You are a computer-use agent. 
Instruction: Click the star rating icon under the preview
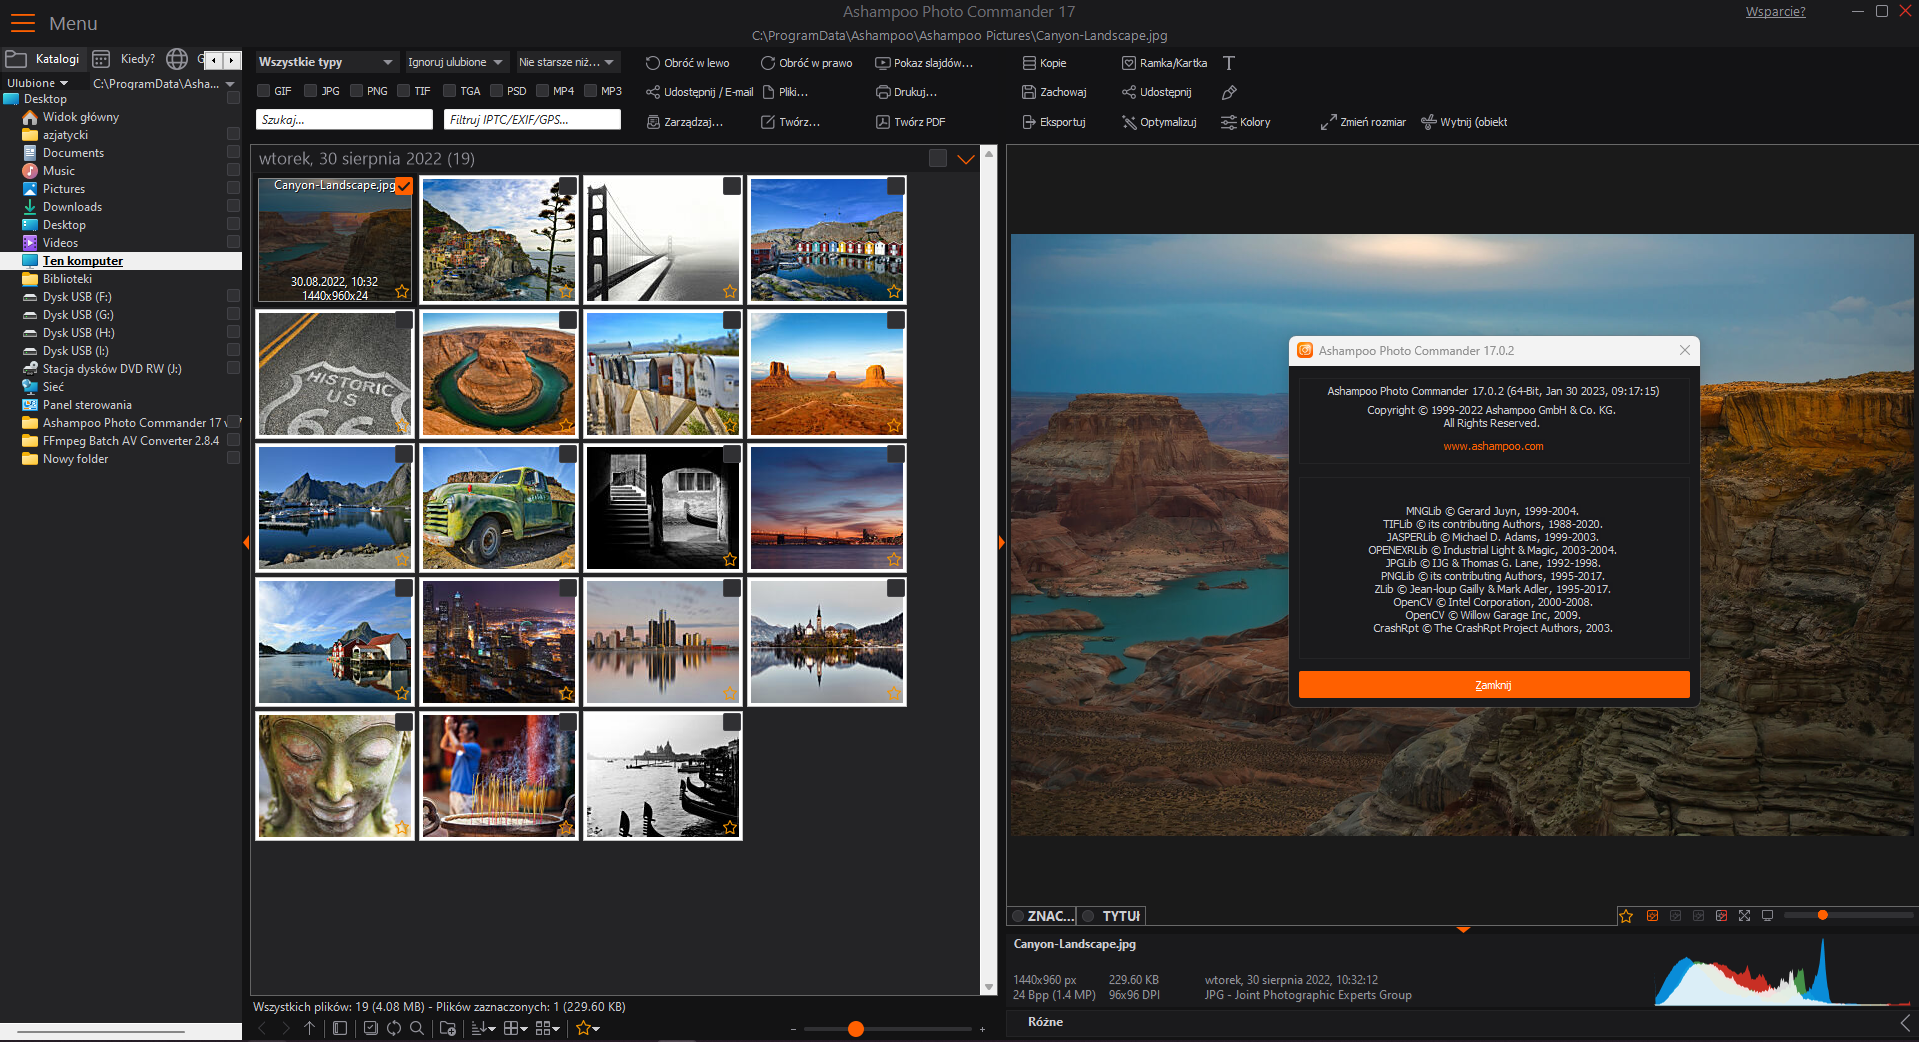point(1626,916)
